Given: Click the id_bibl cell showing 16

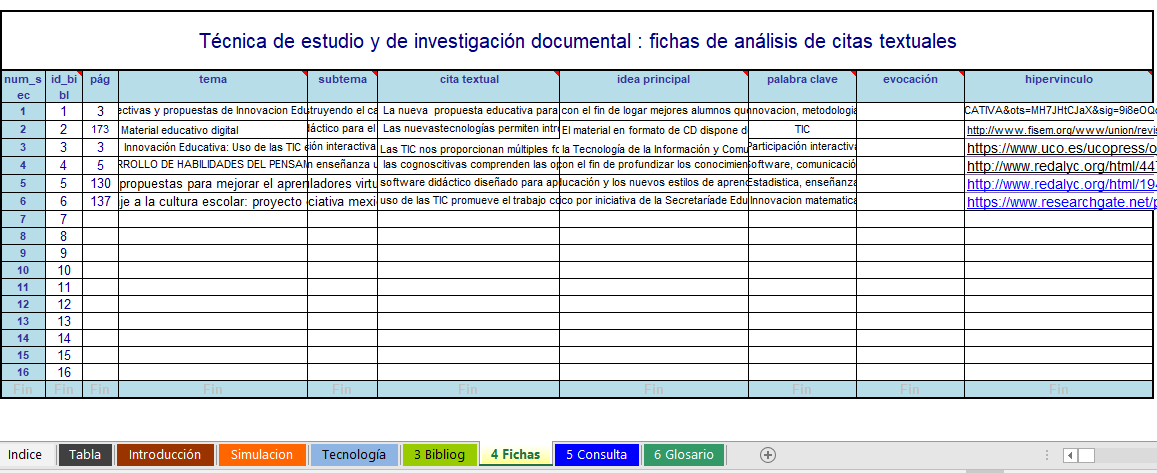Looking at the screenshot, I should click(x=64, y=372).
